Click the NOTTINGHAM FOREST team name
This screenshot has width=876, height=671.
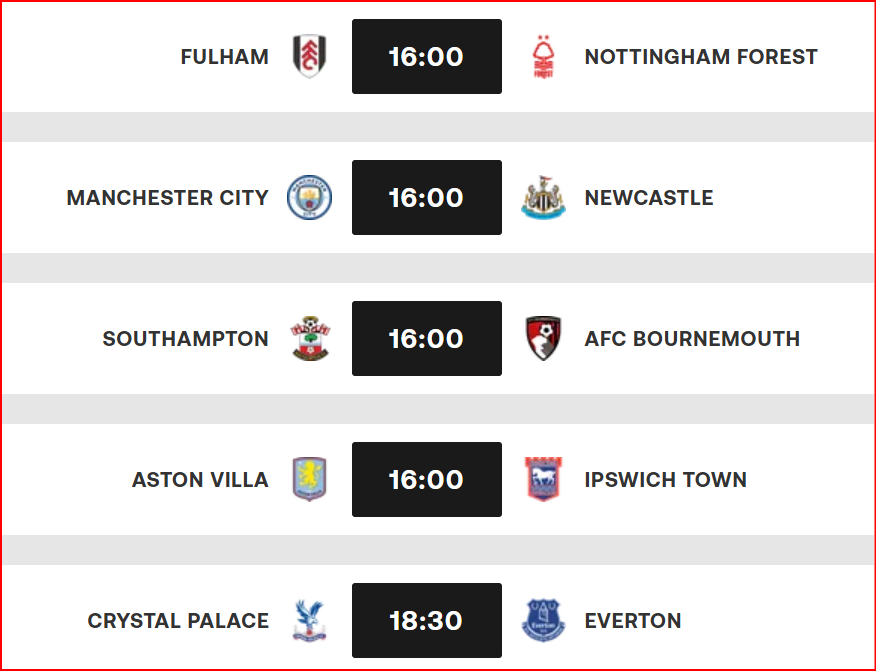701,57
